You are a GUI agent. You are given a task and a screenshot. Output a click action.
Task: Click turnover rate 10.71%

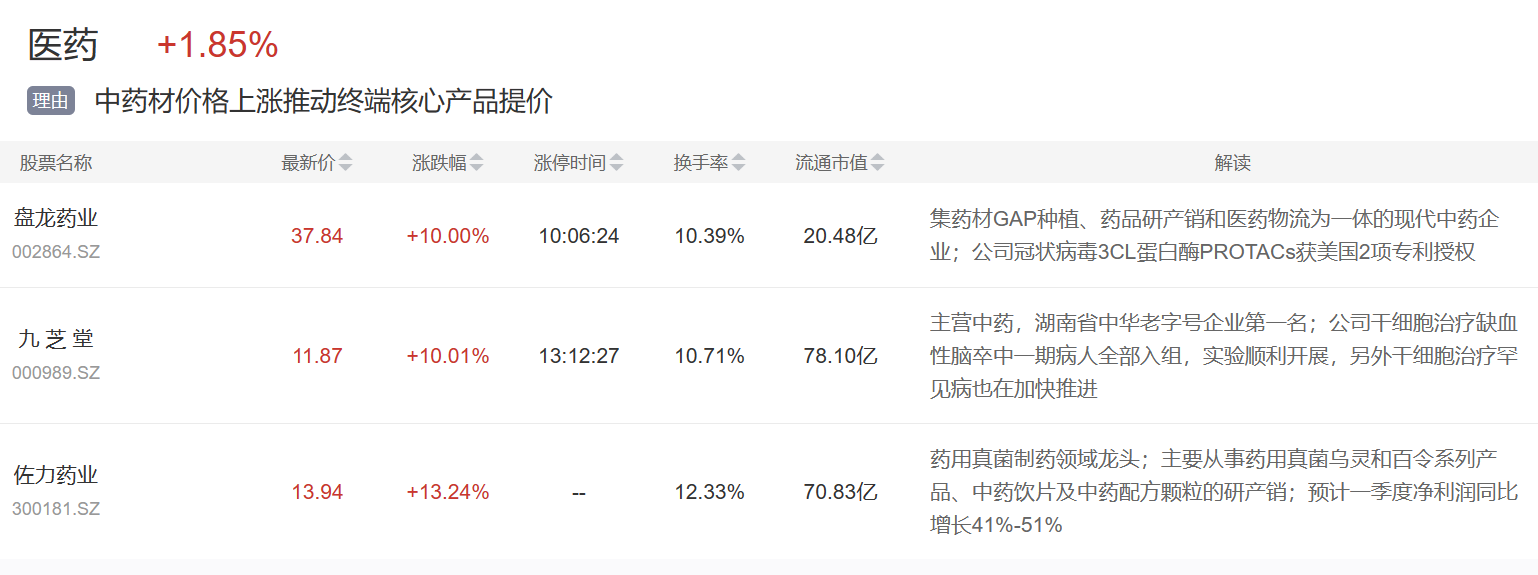point(710,356)
